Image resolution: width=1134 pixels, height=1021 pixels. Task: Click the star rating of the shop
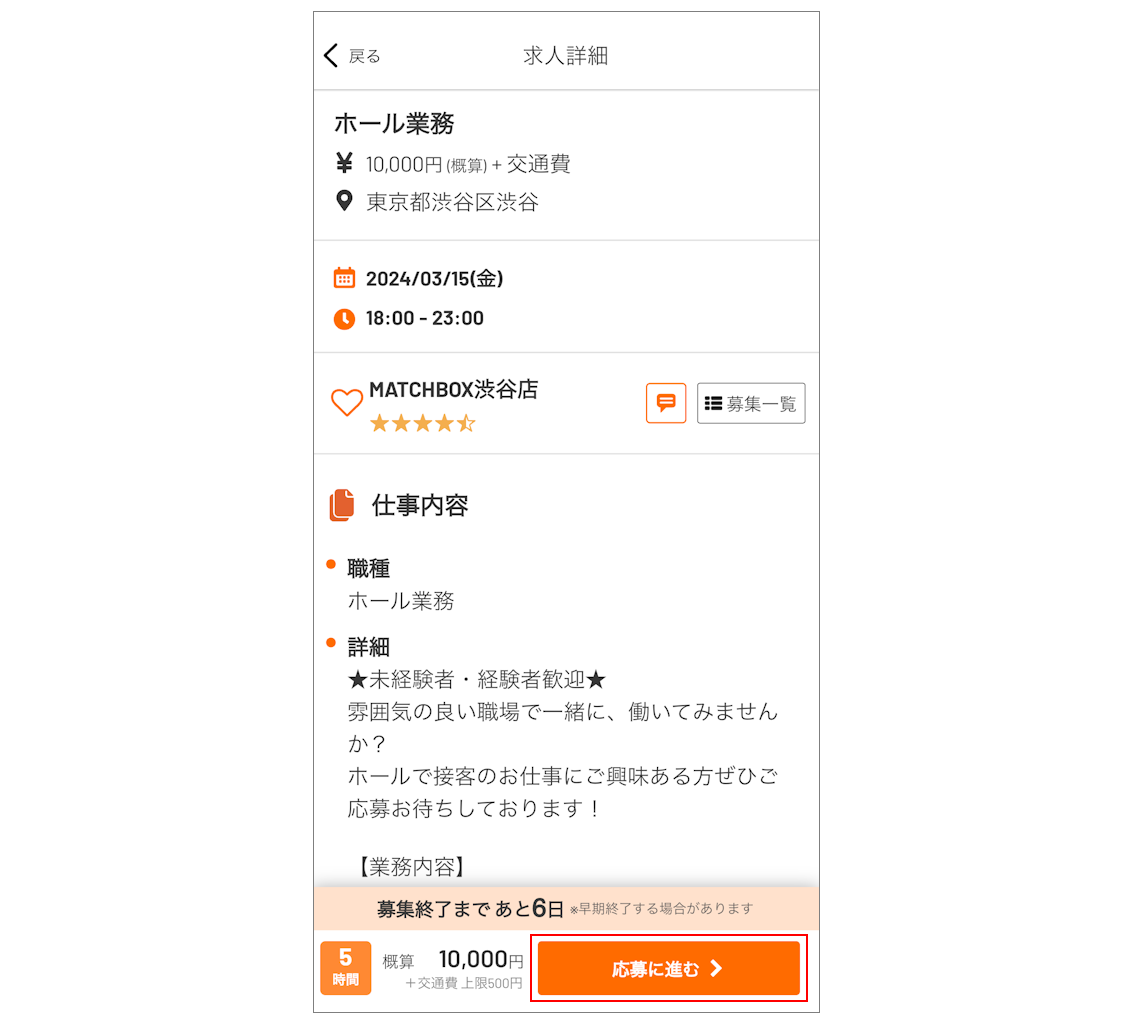(422, 423)
